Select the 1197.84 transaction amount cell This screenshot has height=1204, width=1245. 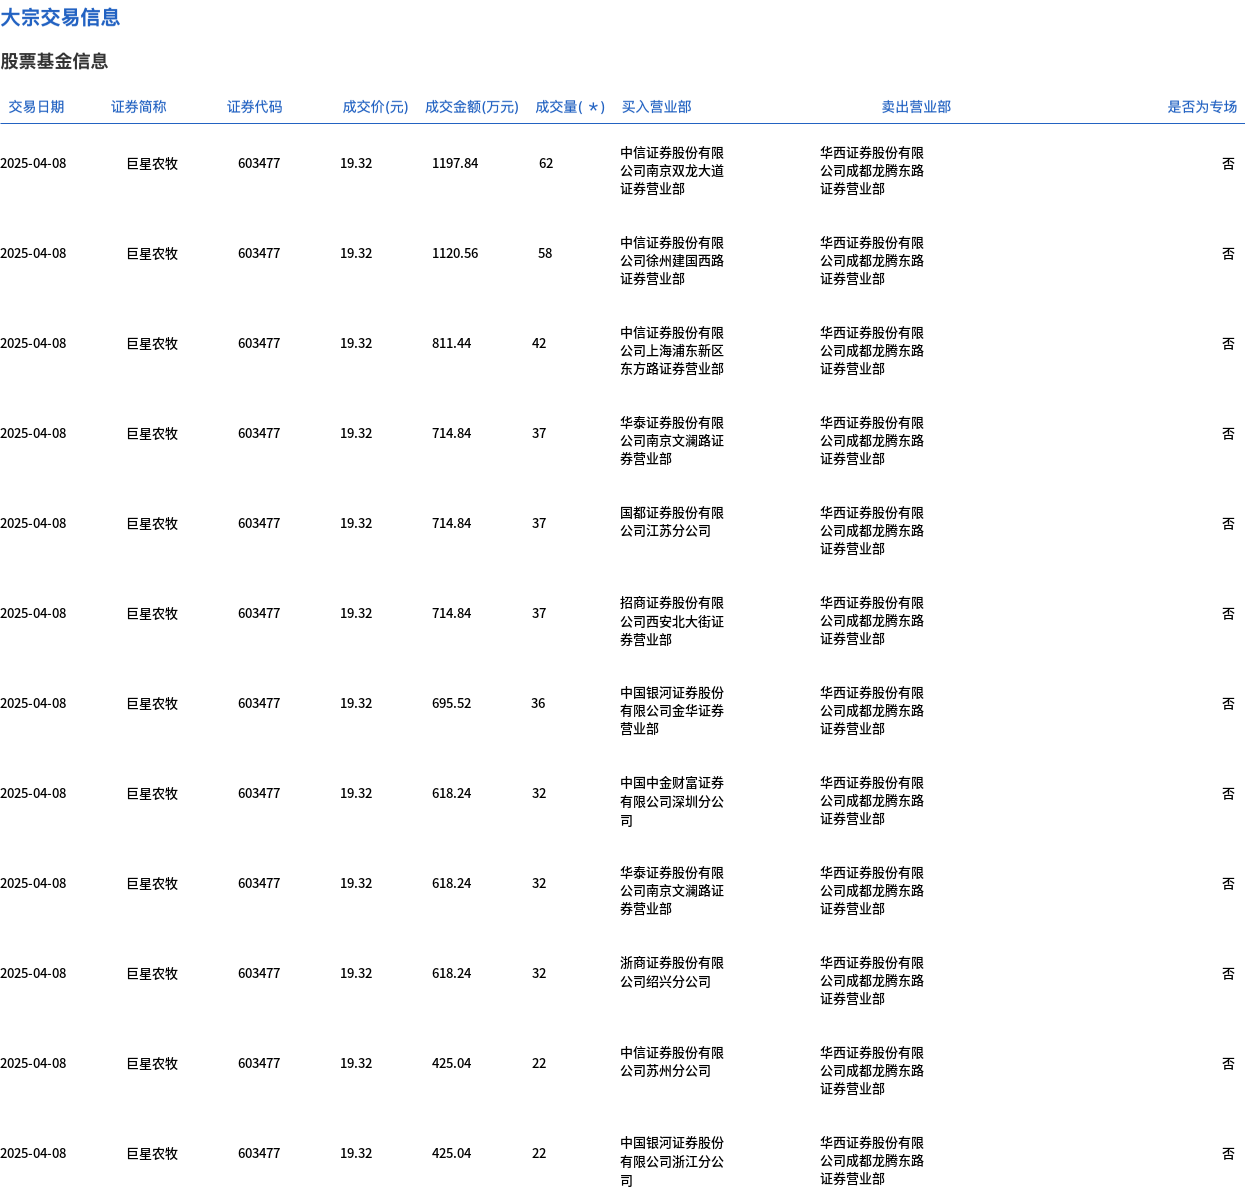455,164
